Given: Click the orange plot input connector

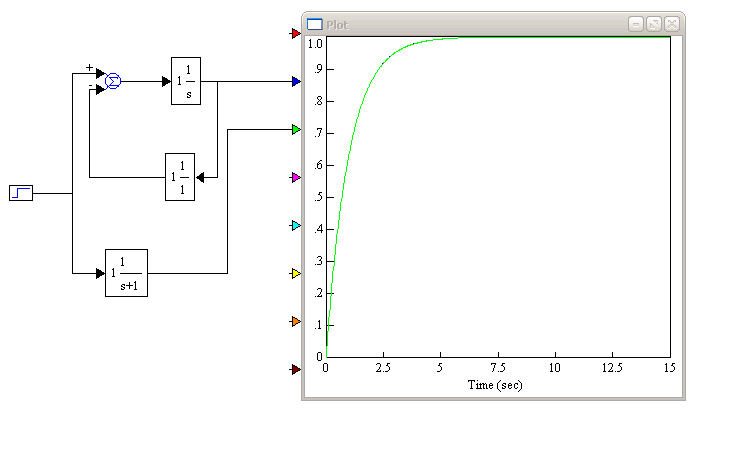Looking at the screenshot, I should tap(296, 322).
